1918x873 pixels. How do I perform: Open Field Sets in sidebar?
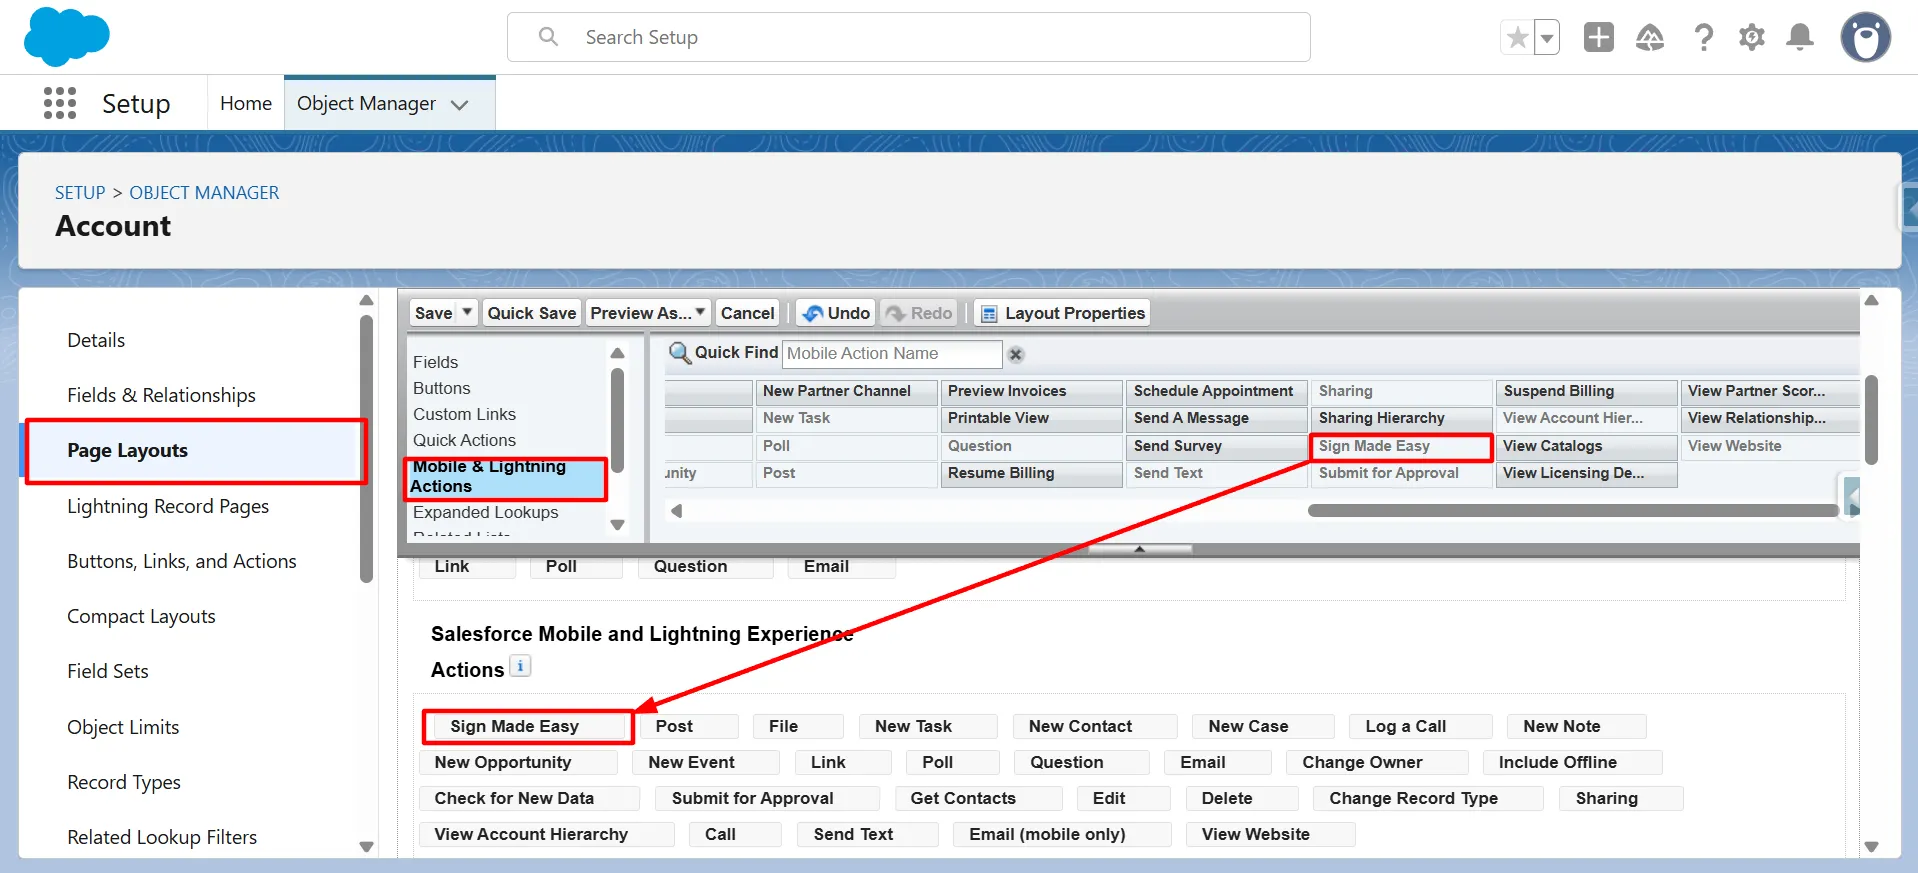pyautogui.click(x=108, y=671)
